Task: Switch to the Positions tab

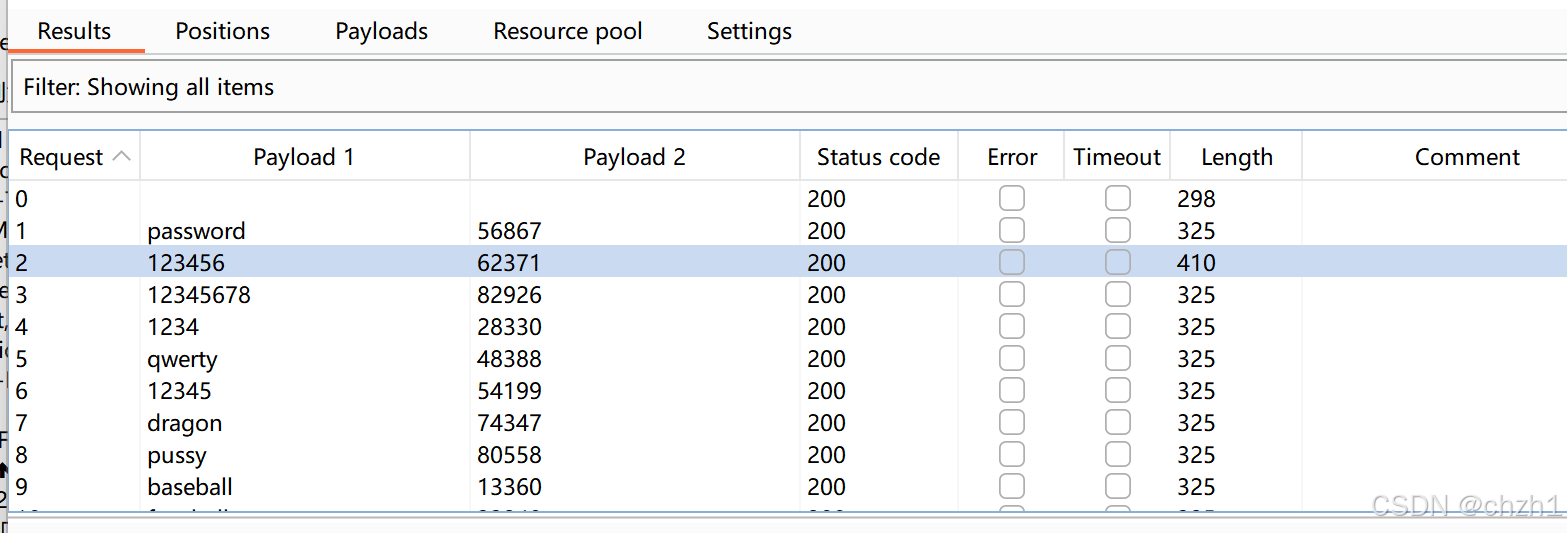Action: pyautogui.click(x=222, y=31)
